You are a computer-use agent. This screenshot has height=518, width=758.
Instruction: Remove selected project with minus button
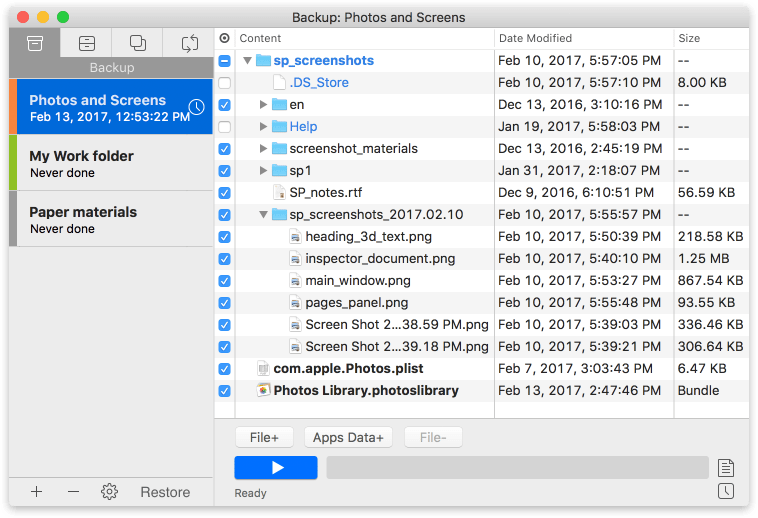pyautogui.click(x=73, y=492)
